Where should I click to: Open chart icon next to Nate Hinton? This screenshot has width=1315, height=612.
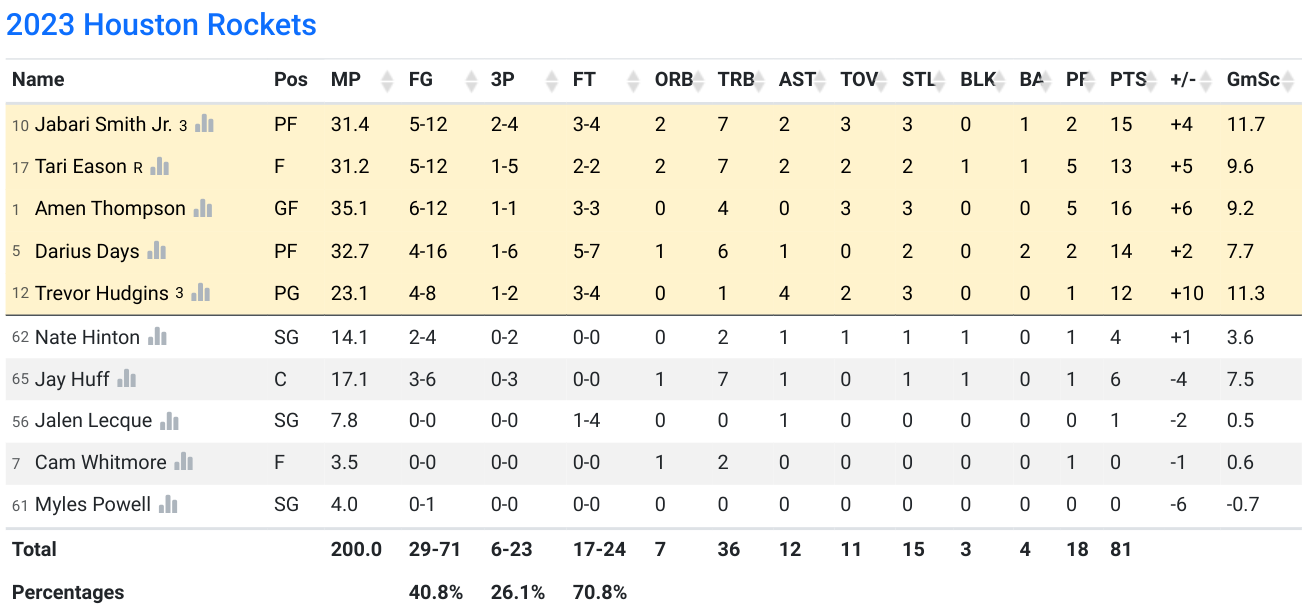tap(158, 337)
